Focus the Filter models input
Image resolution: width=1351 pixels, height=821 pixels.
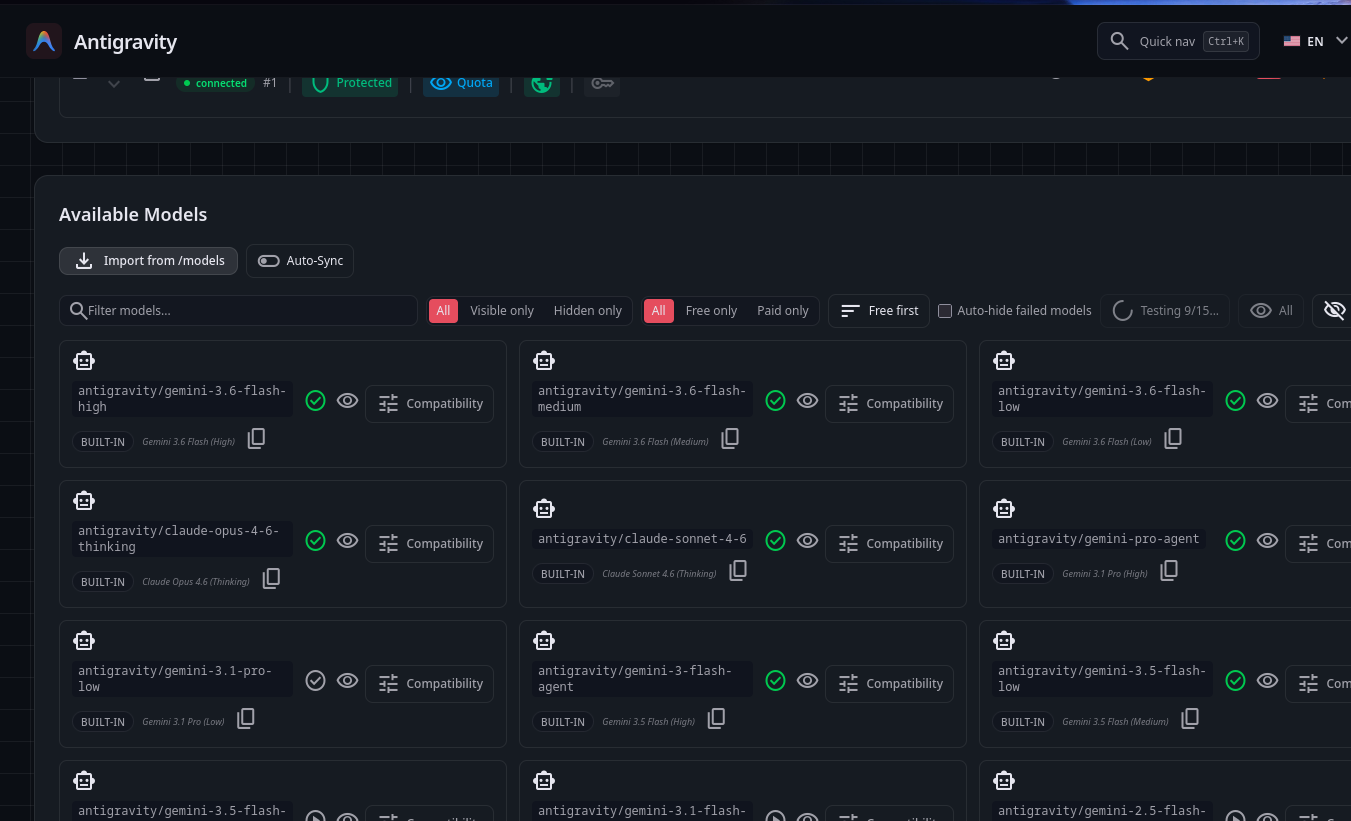pyautogui.click(x=238, y=310)
